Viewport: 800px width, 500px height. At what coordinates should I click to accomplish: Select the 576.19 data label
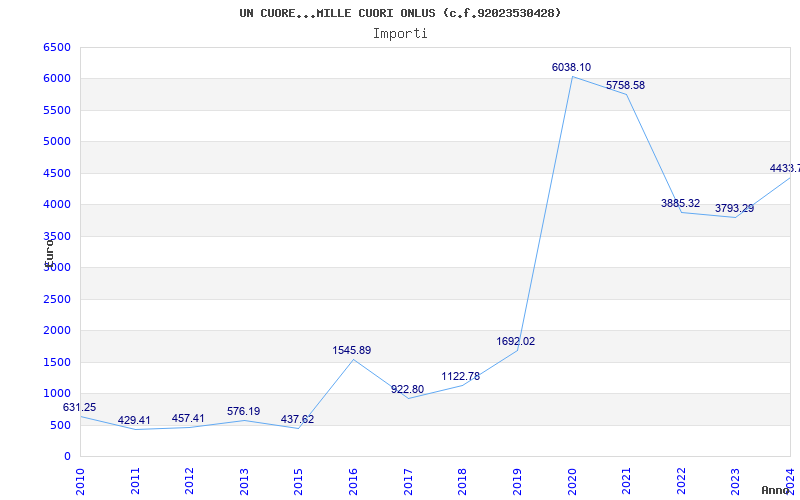tap(243, 411)
